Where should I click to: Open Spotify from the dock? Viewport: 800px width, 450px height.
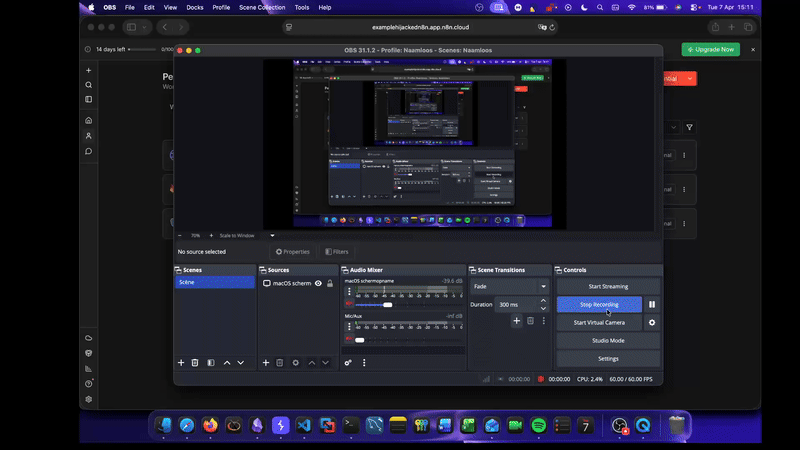(538, 425)
